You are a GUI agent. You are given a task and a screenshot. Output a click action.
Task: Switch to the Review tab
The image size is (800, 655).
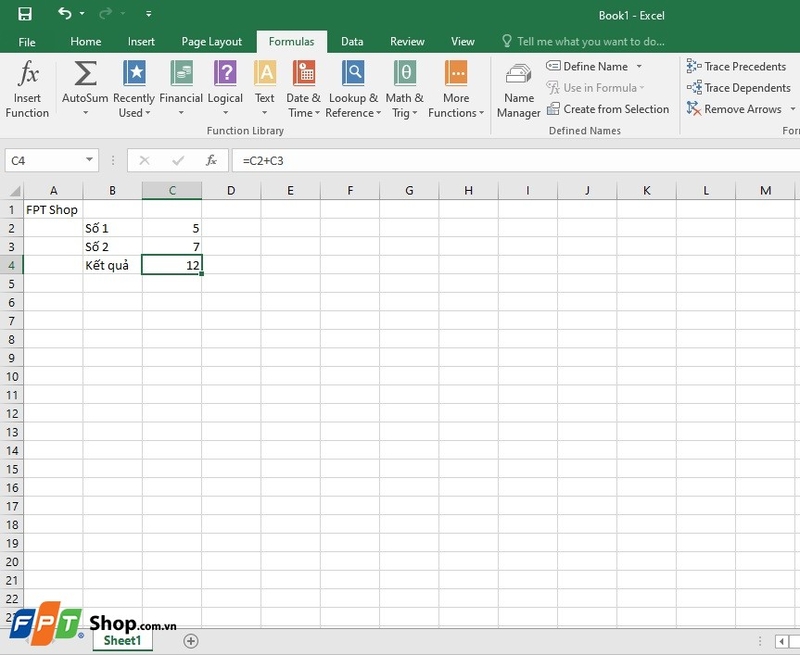tap(407, 42)
